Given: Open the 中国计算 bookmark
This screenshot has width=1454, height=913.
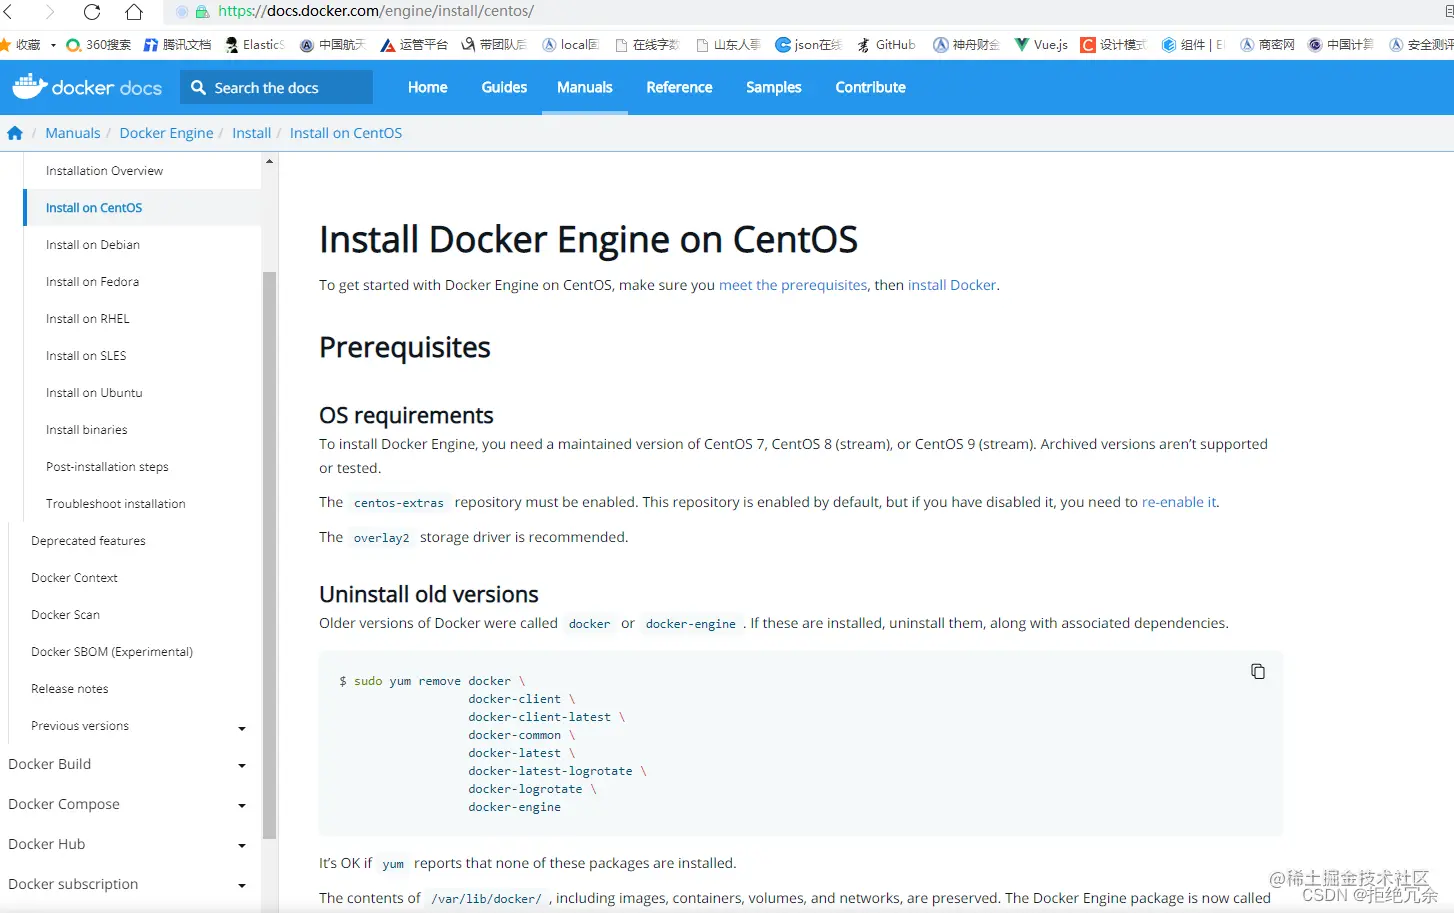Looking at the screenshot, I should pyautogui.click(x=1341, y=45).
